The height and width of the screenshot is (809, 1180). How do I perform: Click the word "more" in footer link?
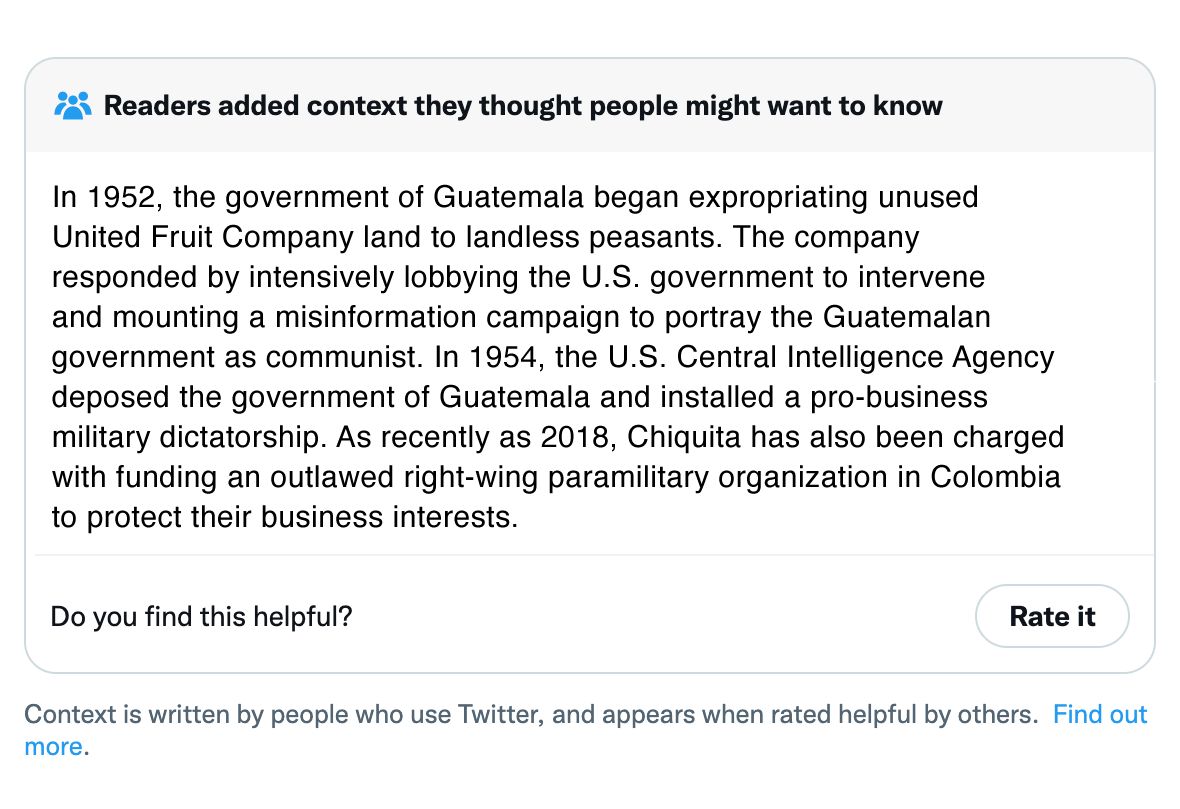click(53, 746)
